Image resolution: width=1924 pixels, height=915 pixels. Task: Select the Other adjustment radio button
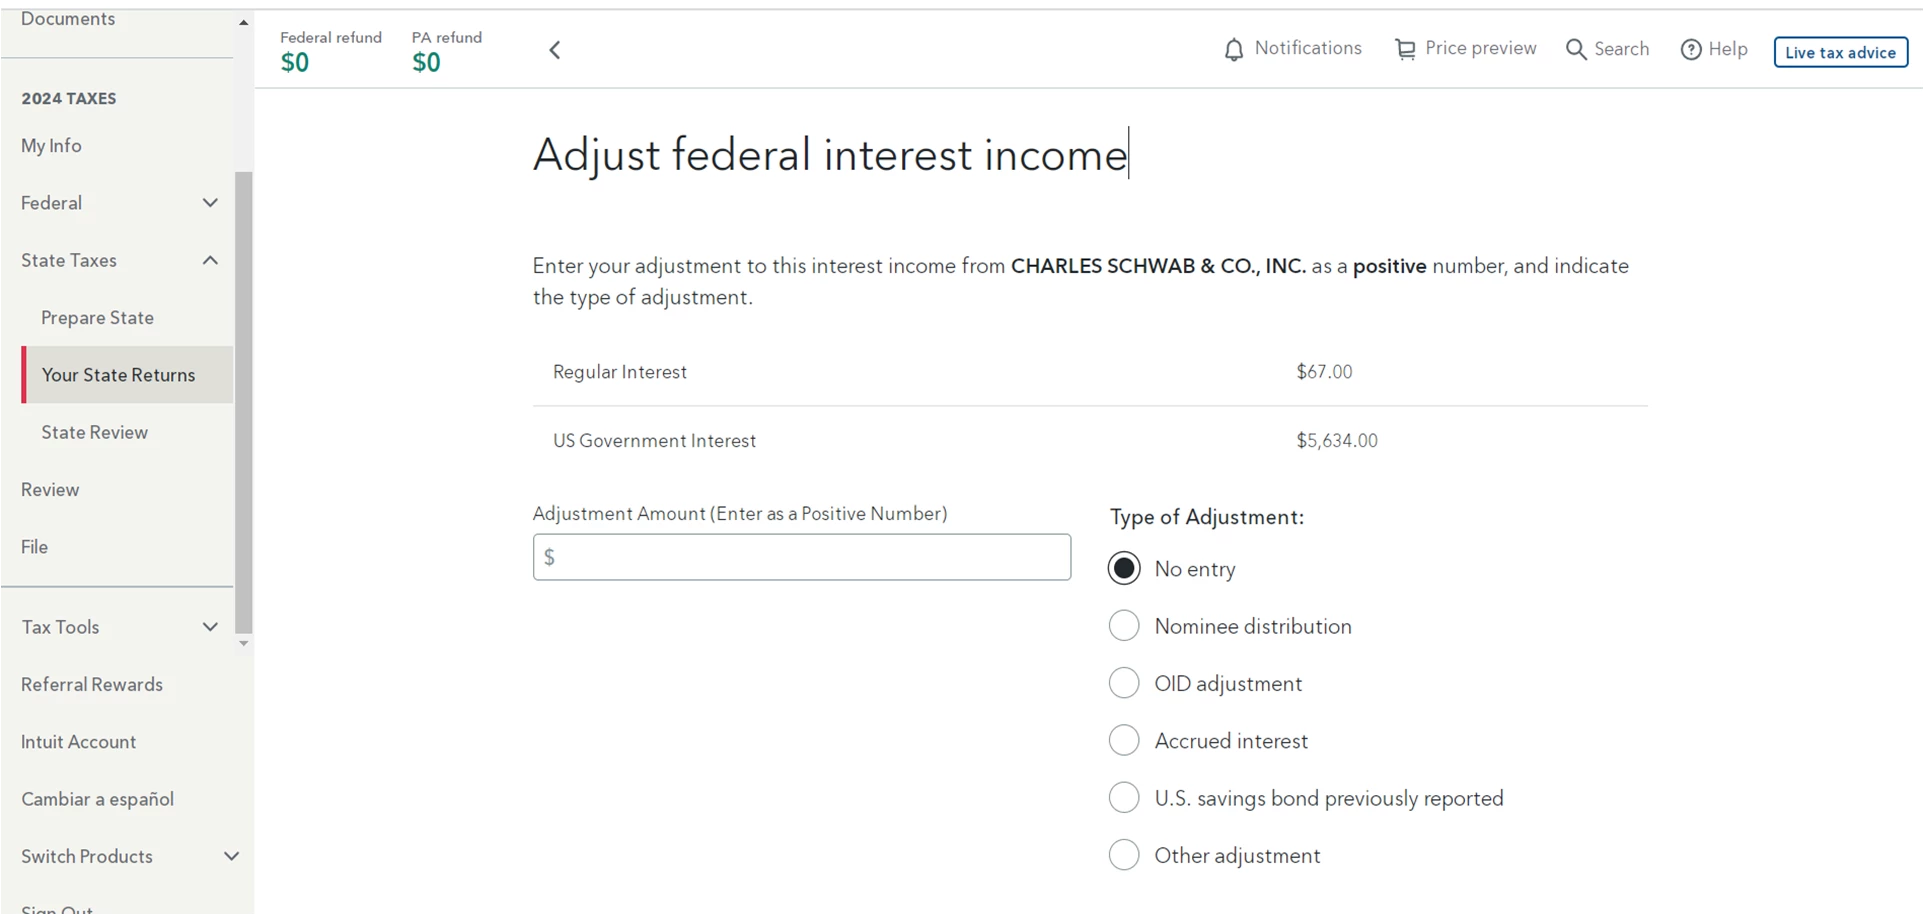(x=1124, y=856)
